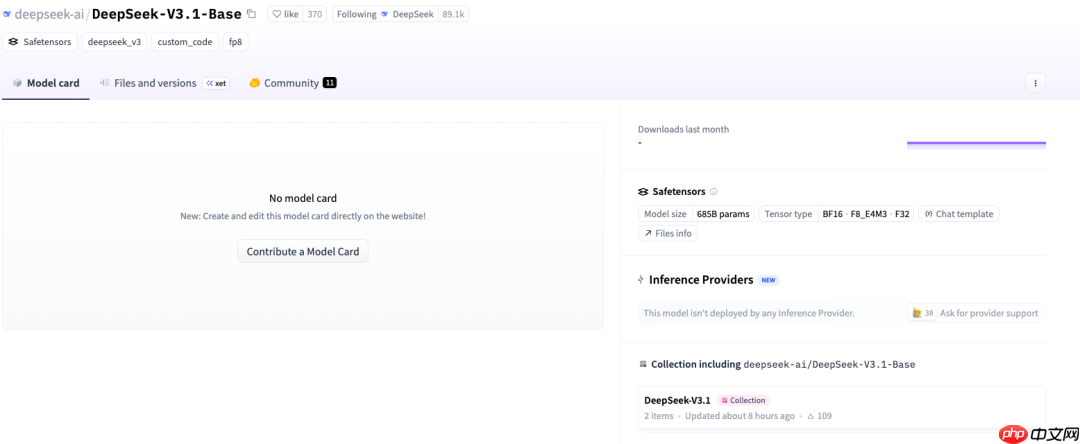Open the 370 likes count
Viewport: 1080px width, 444px height.
click(x=314, y=14)
